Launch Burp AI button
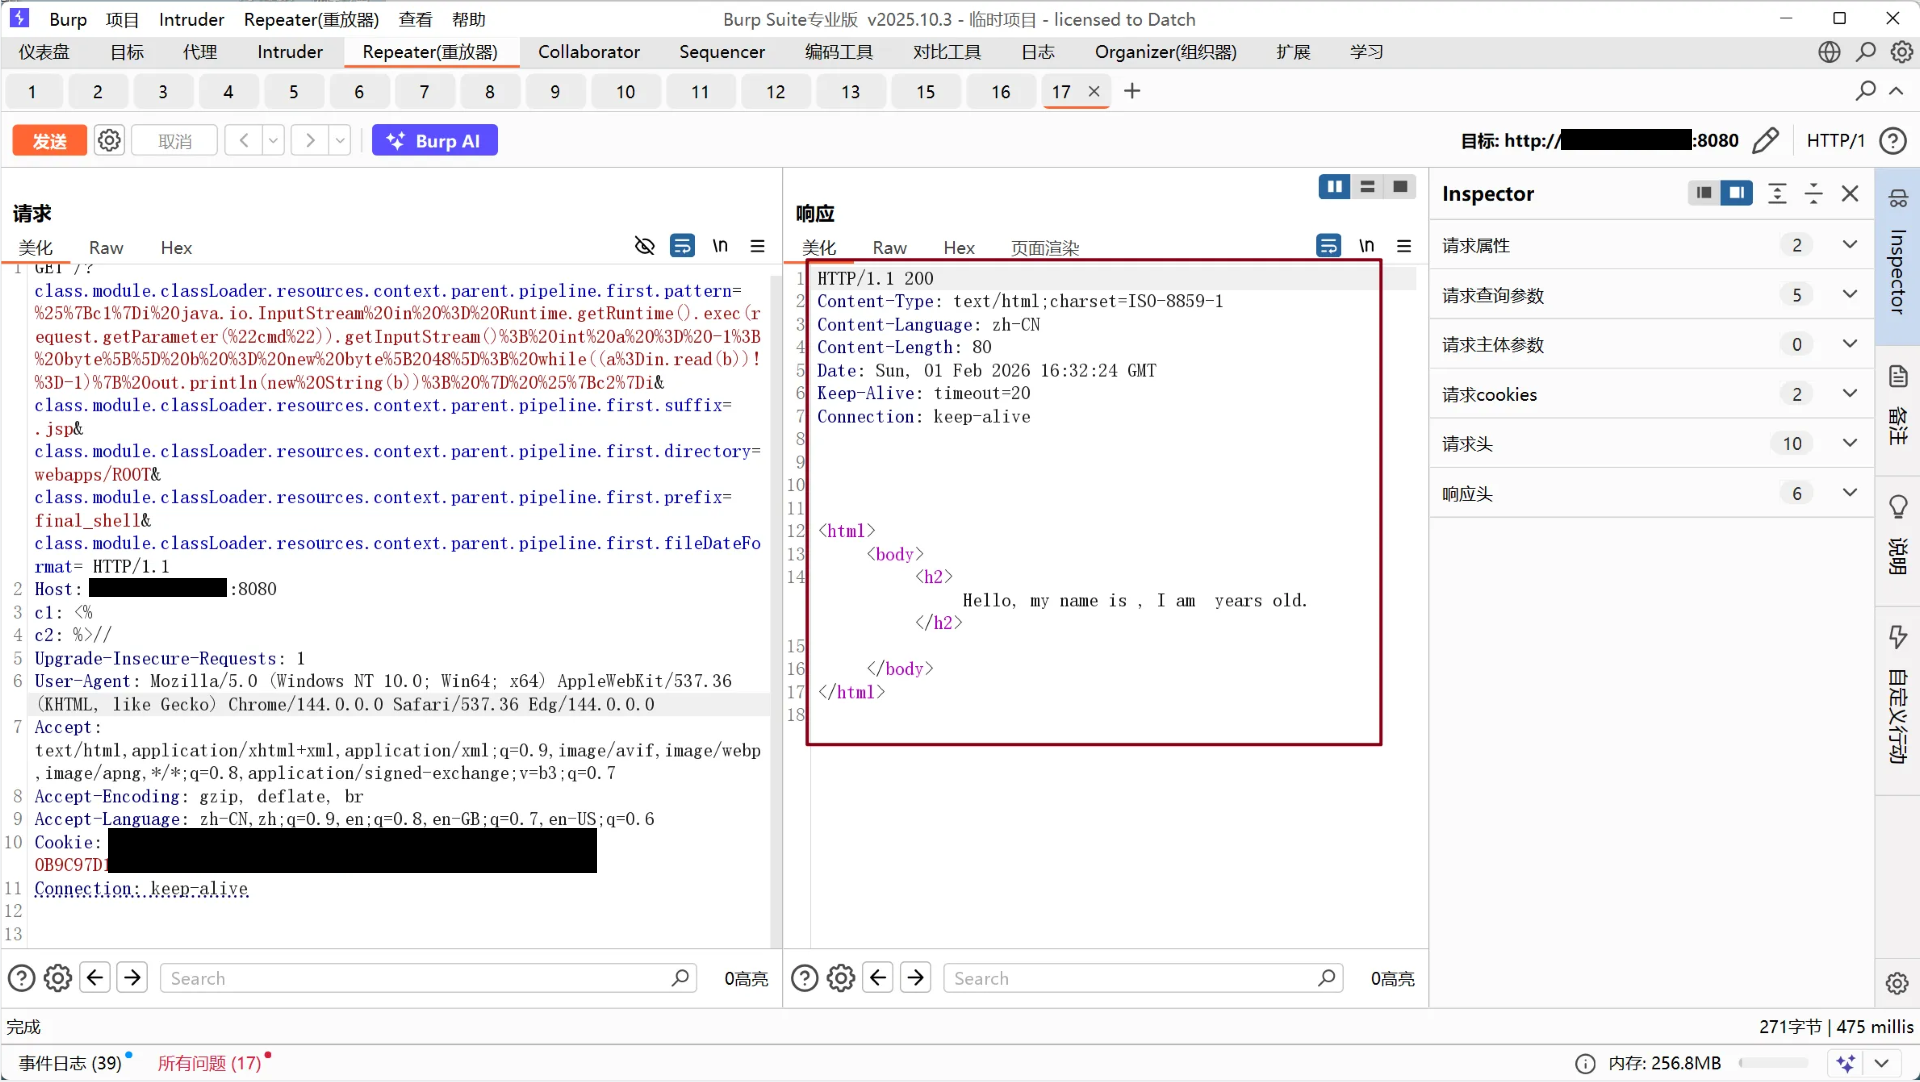 (x=435, y=141)
